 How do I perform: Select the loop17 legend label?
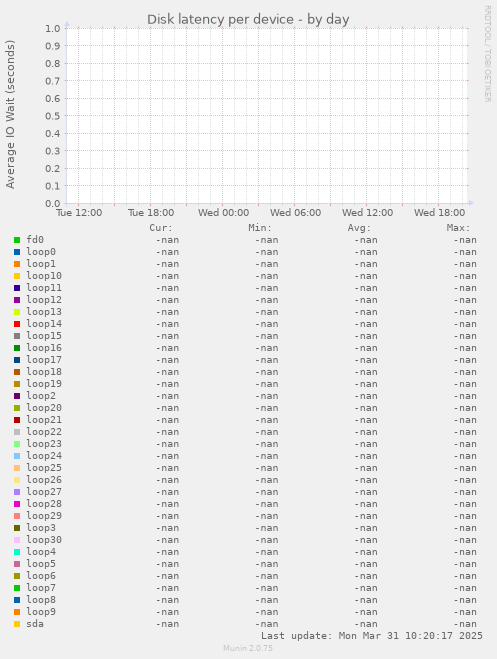44,360
